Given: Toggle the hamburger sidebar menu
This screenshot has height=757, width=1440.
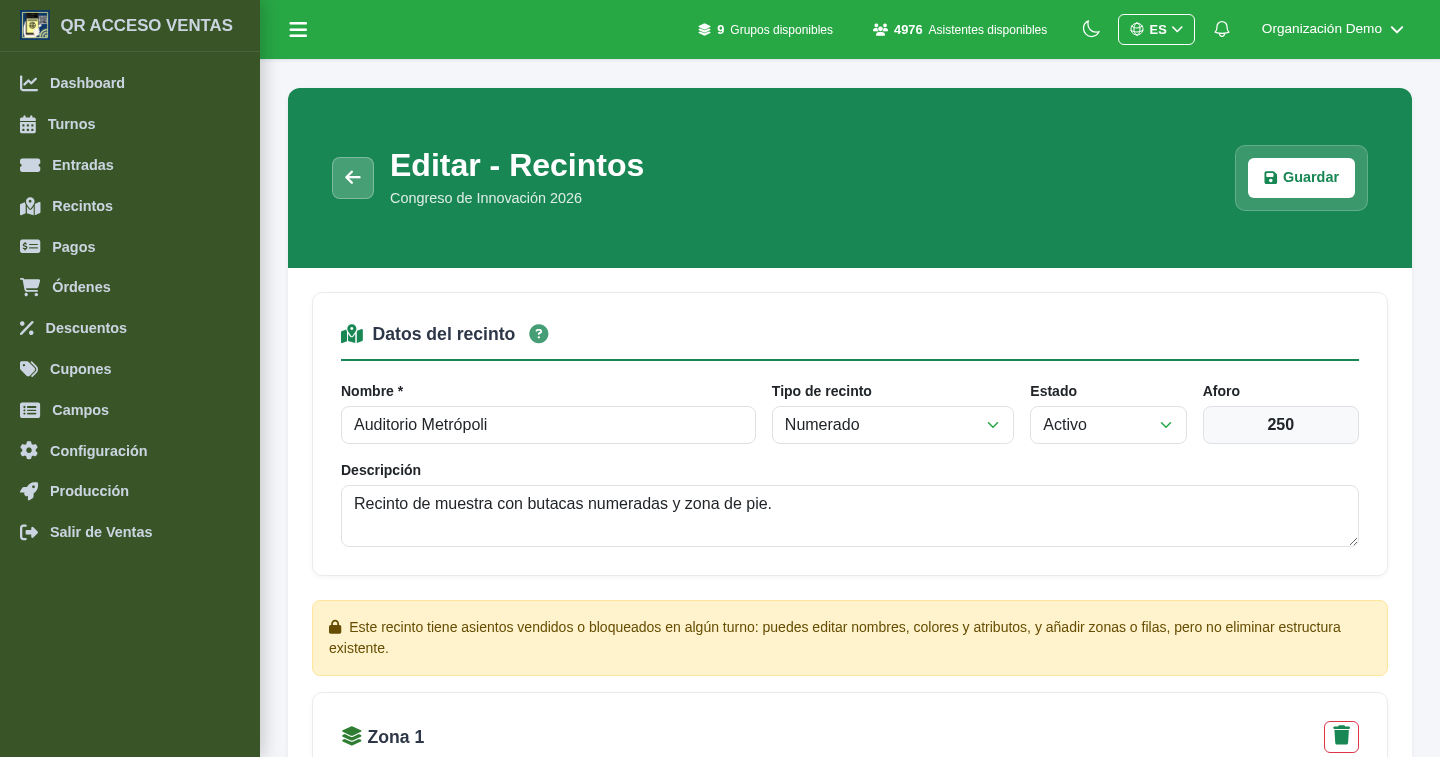Looking at the screenshot, I should click(x=298, y=30).
